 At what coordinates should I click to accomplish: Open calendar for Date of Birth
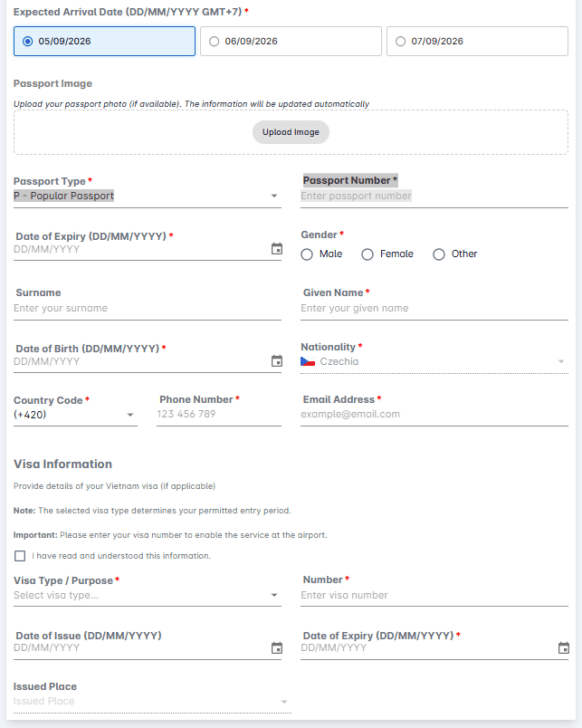[x=277, y=361]
